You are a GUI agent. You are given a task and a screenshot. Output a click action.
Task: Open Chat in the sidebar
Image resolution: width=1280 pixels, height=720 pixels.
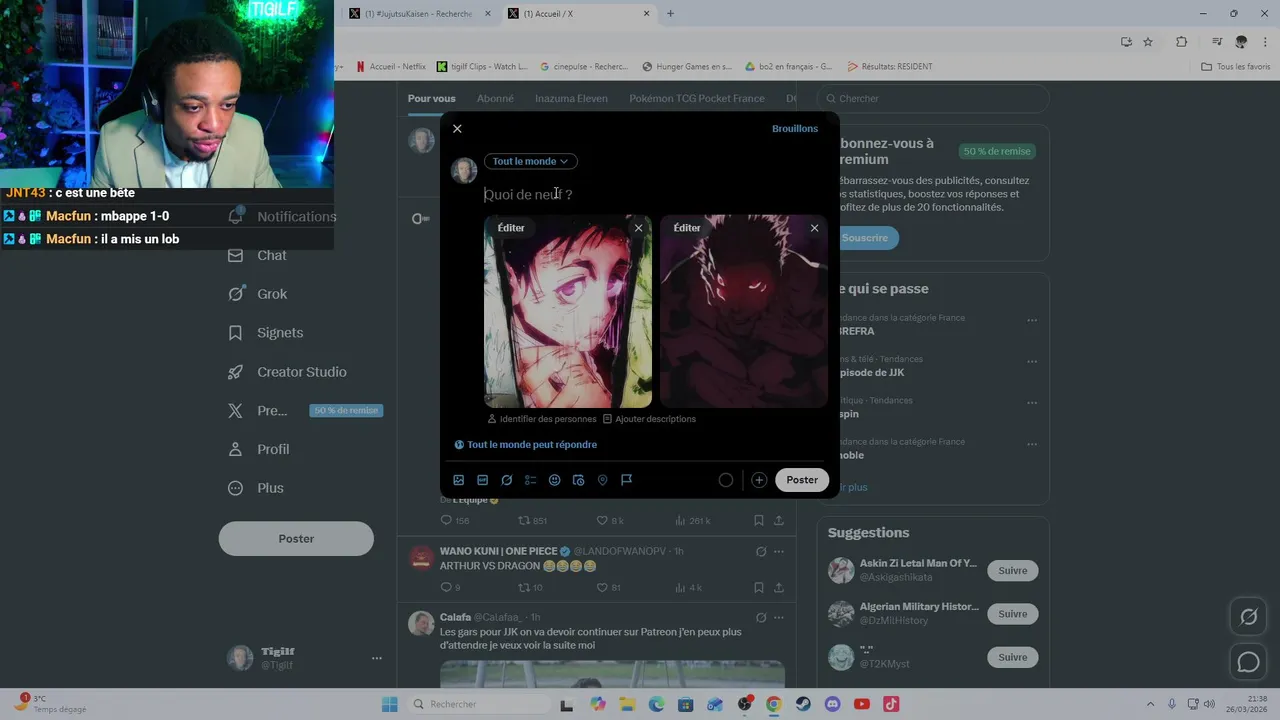(257, 255)
